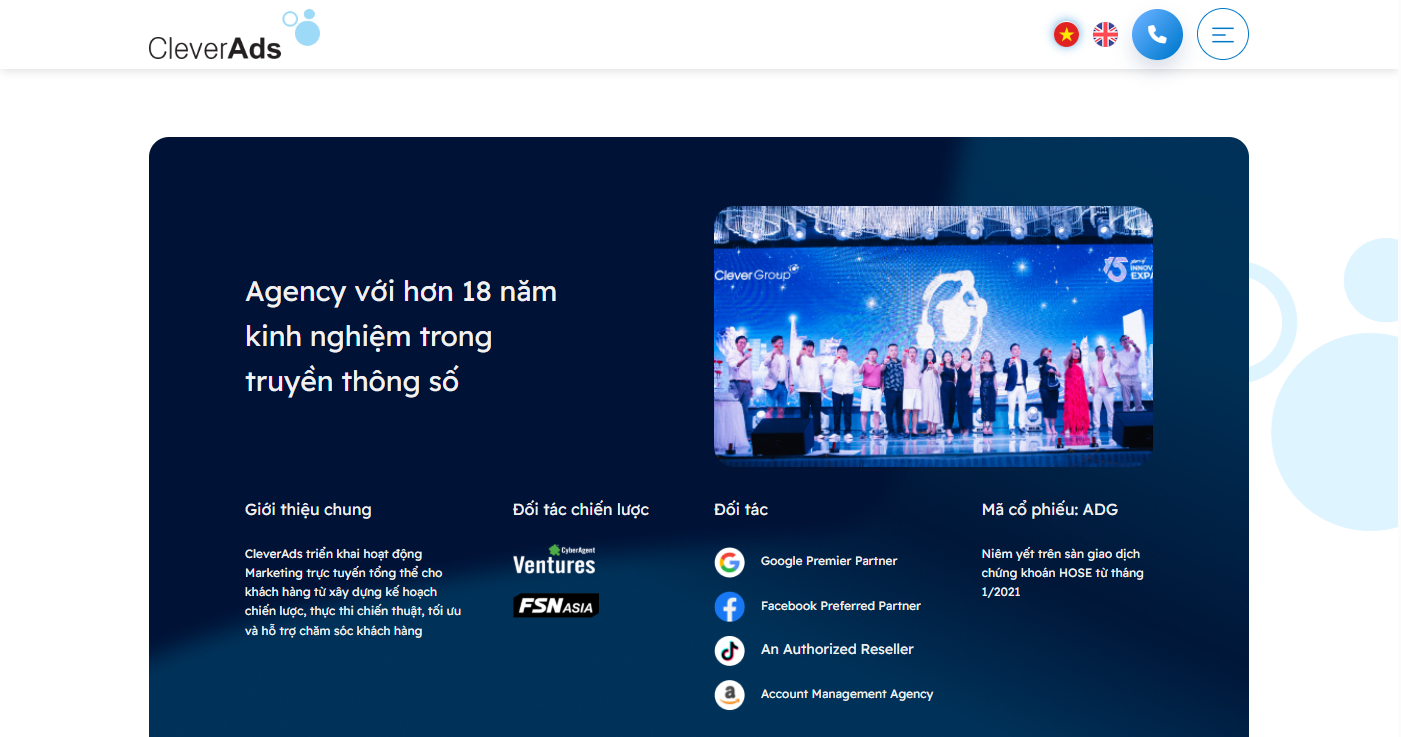Select the 'Google Premier Partner' text
Viewport: 1401px width, 737px height.
(x=829, y=561)
